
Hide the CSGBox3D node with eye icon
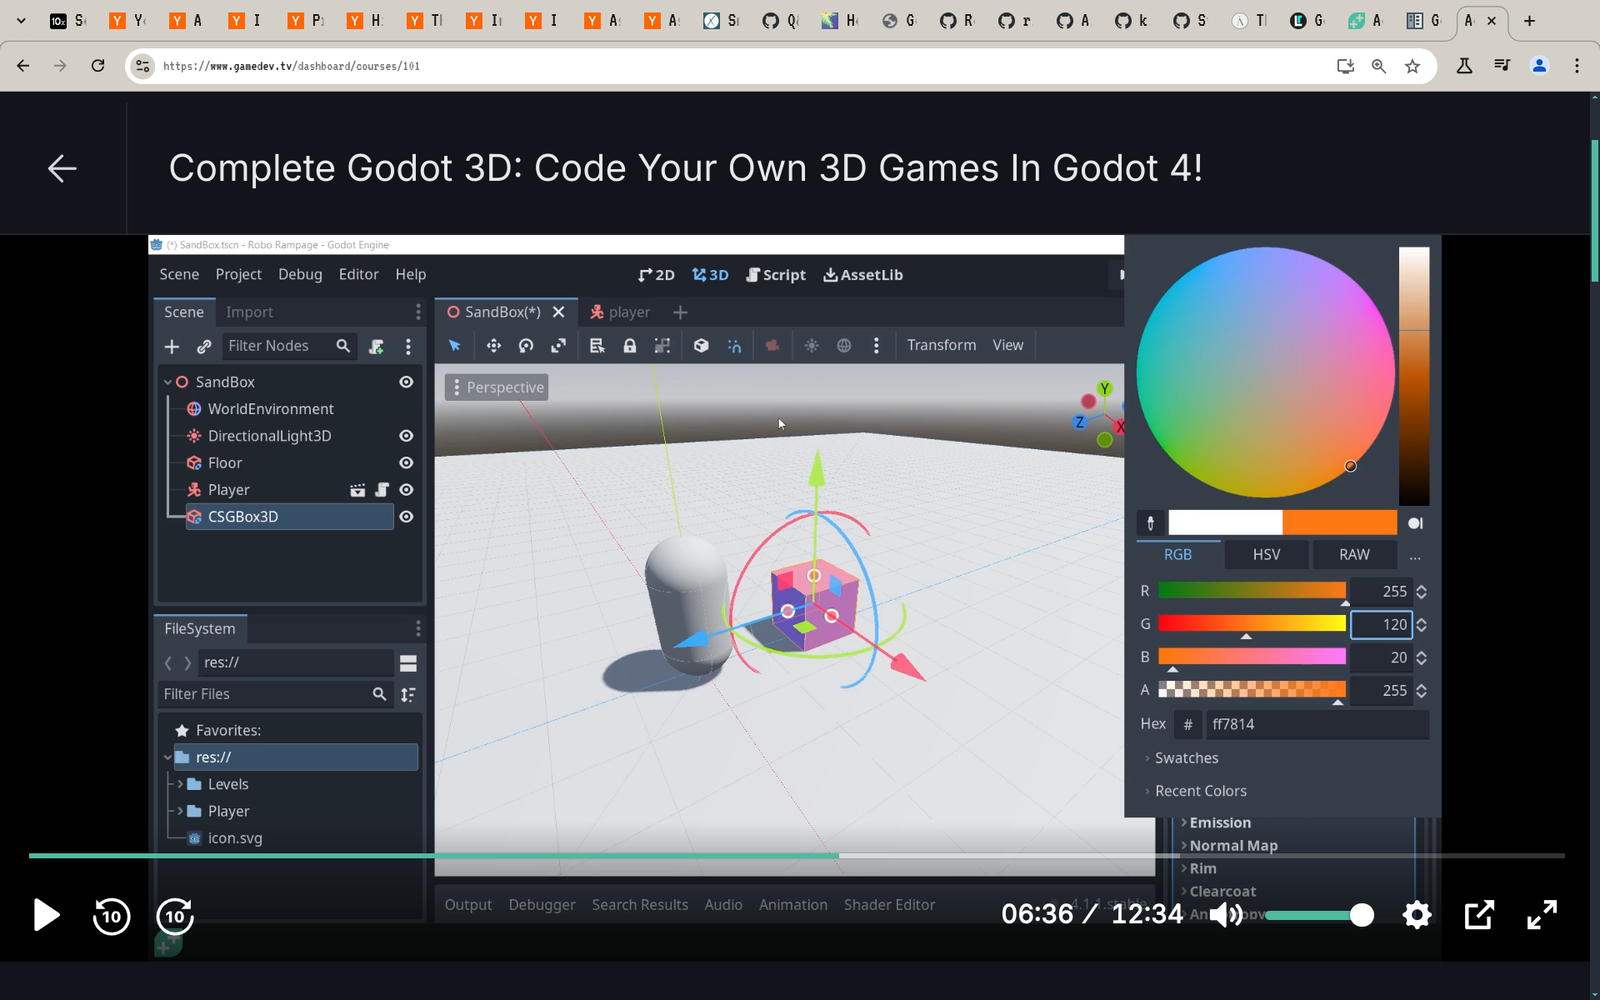click(x=406, y=517)
